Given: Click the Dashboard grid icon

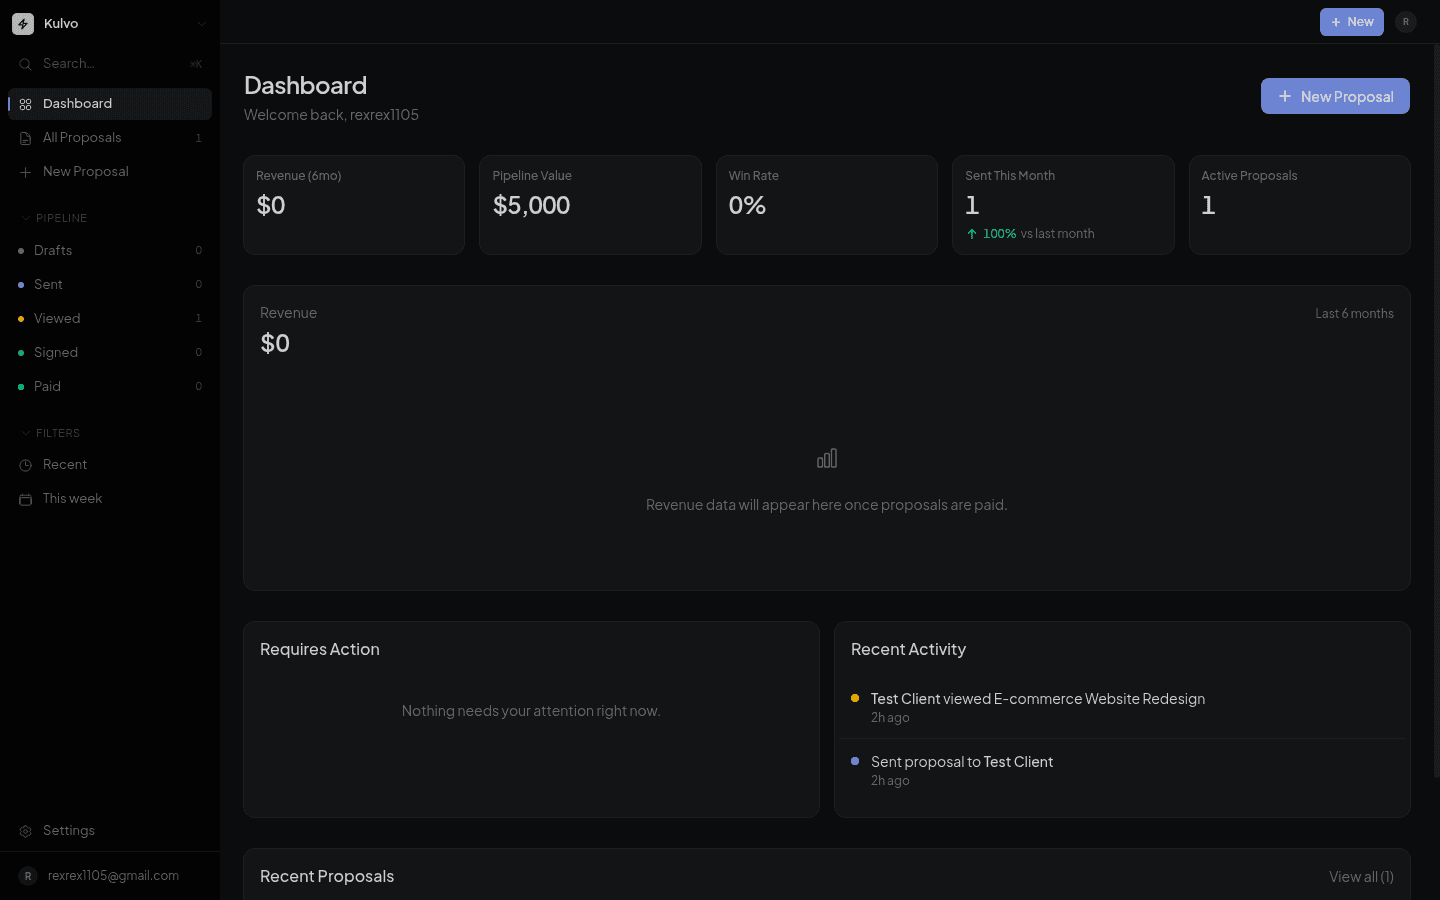Looking at the screenshot, I should click(x=25, y=103).
